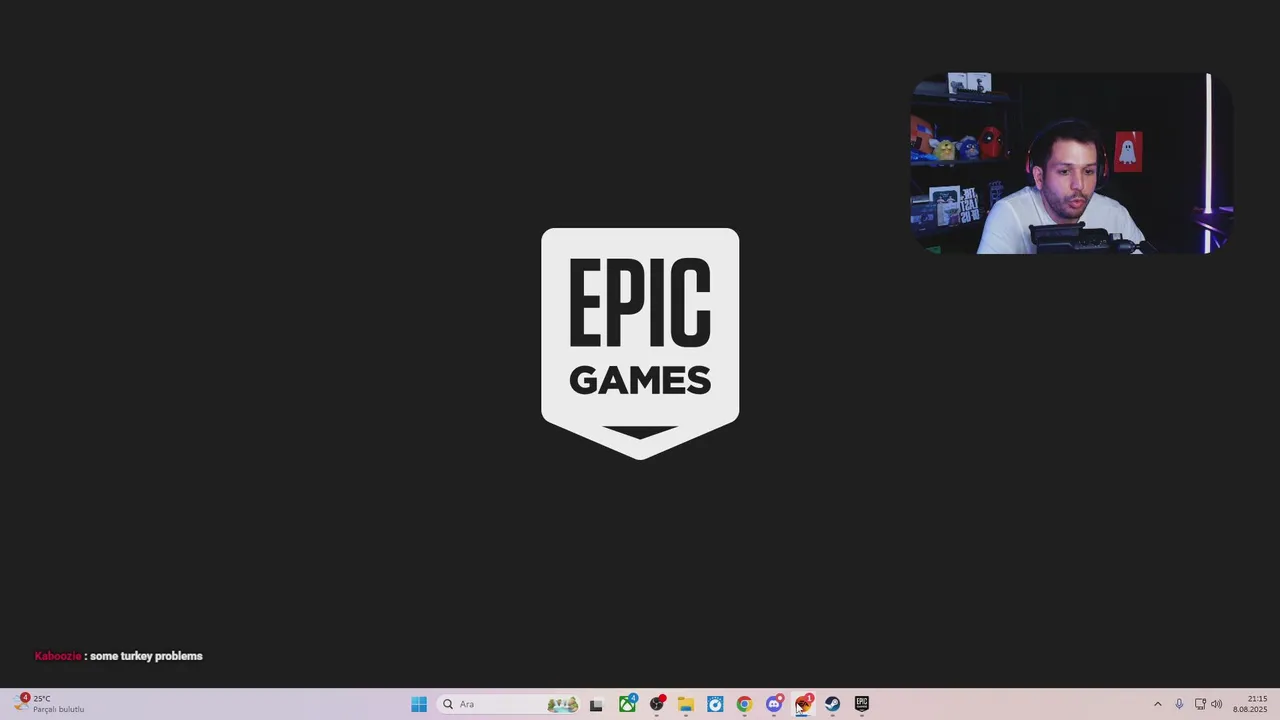Open Epic Games Launcher on taskbar
This screenshot has width=1280, height=720.
pyautogui.click(x=862, y=704)
